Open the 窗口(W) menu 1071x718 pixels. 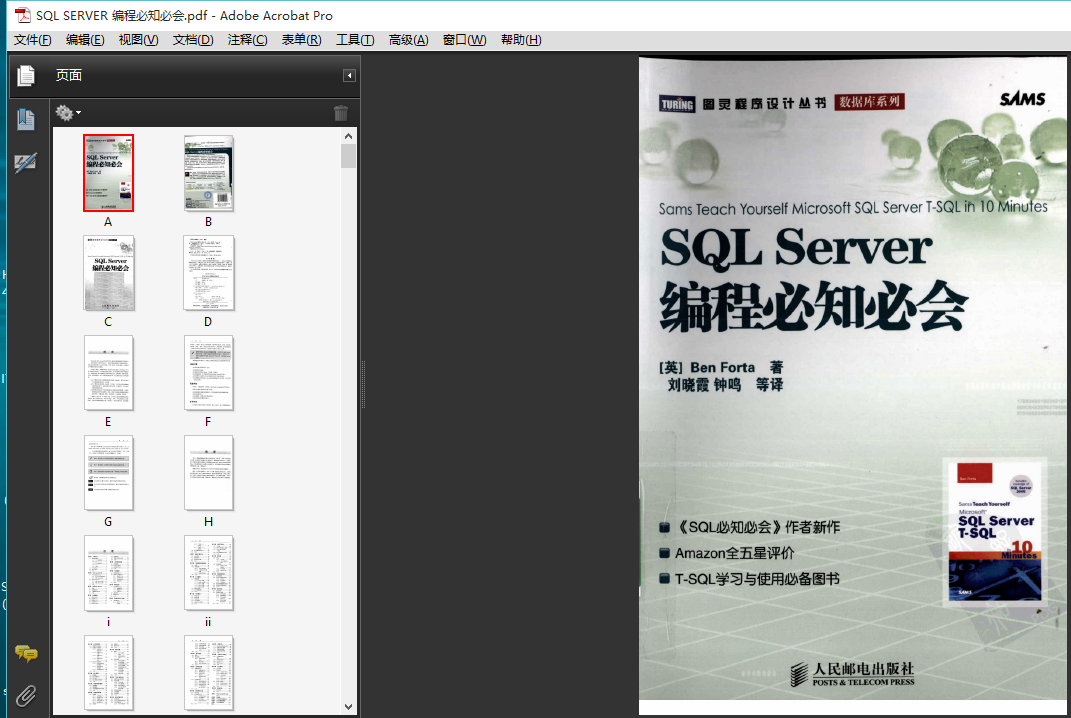(x=464, y=40)
